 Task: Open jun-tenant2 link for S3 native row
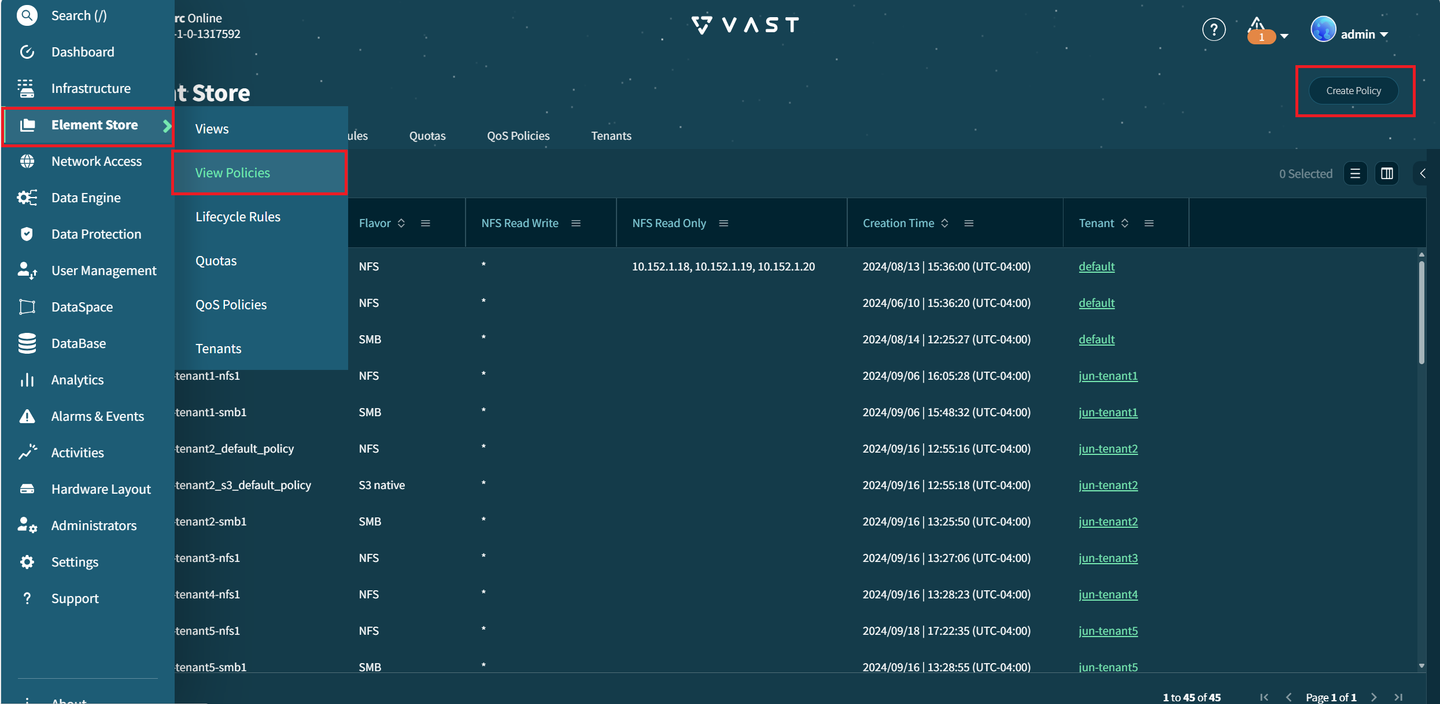click(x=1108, y=485)
